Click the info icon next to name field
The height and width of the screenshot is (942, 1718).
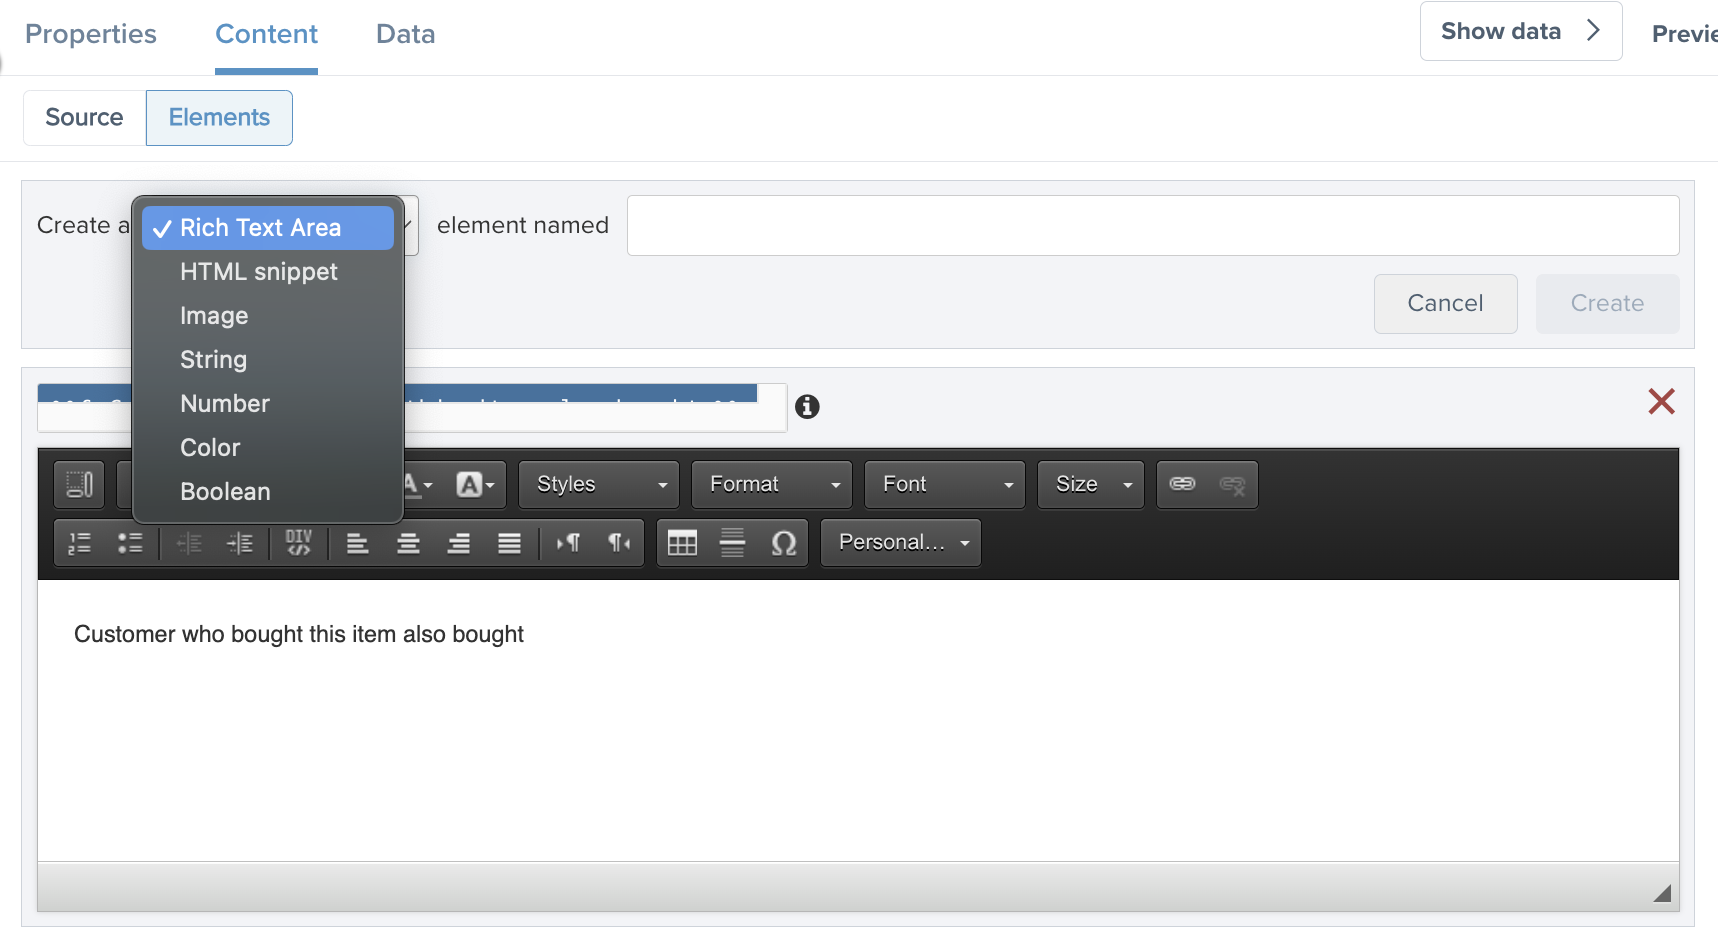[807, 407]
